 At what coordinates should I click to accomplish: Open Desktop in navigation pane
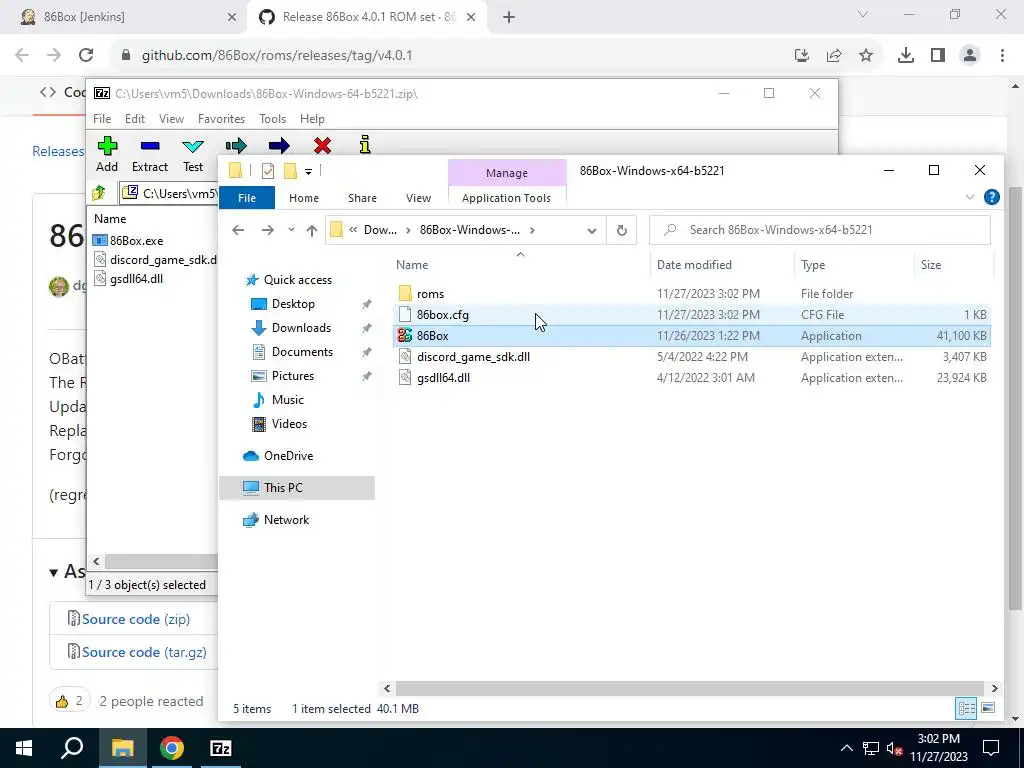click(x=293, y=304)
